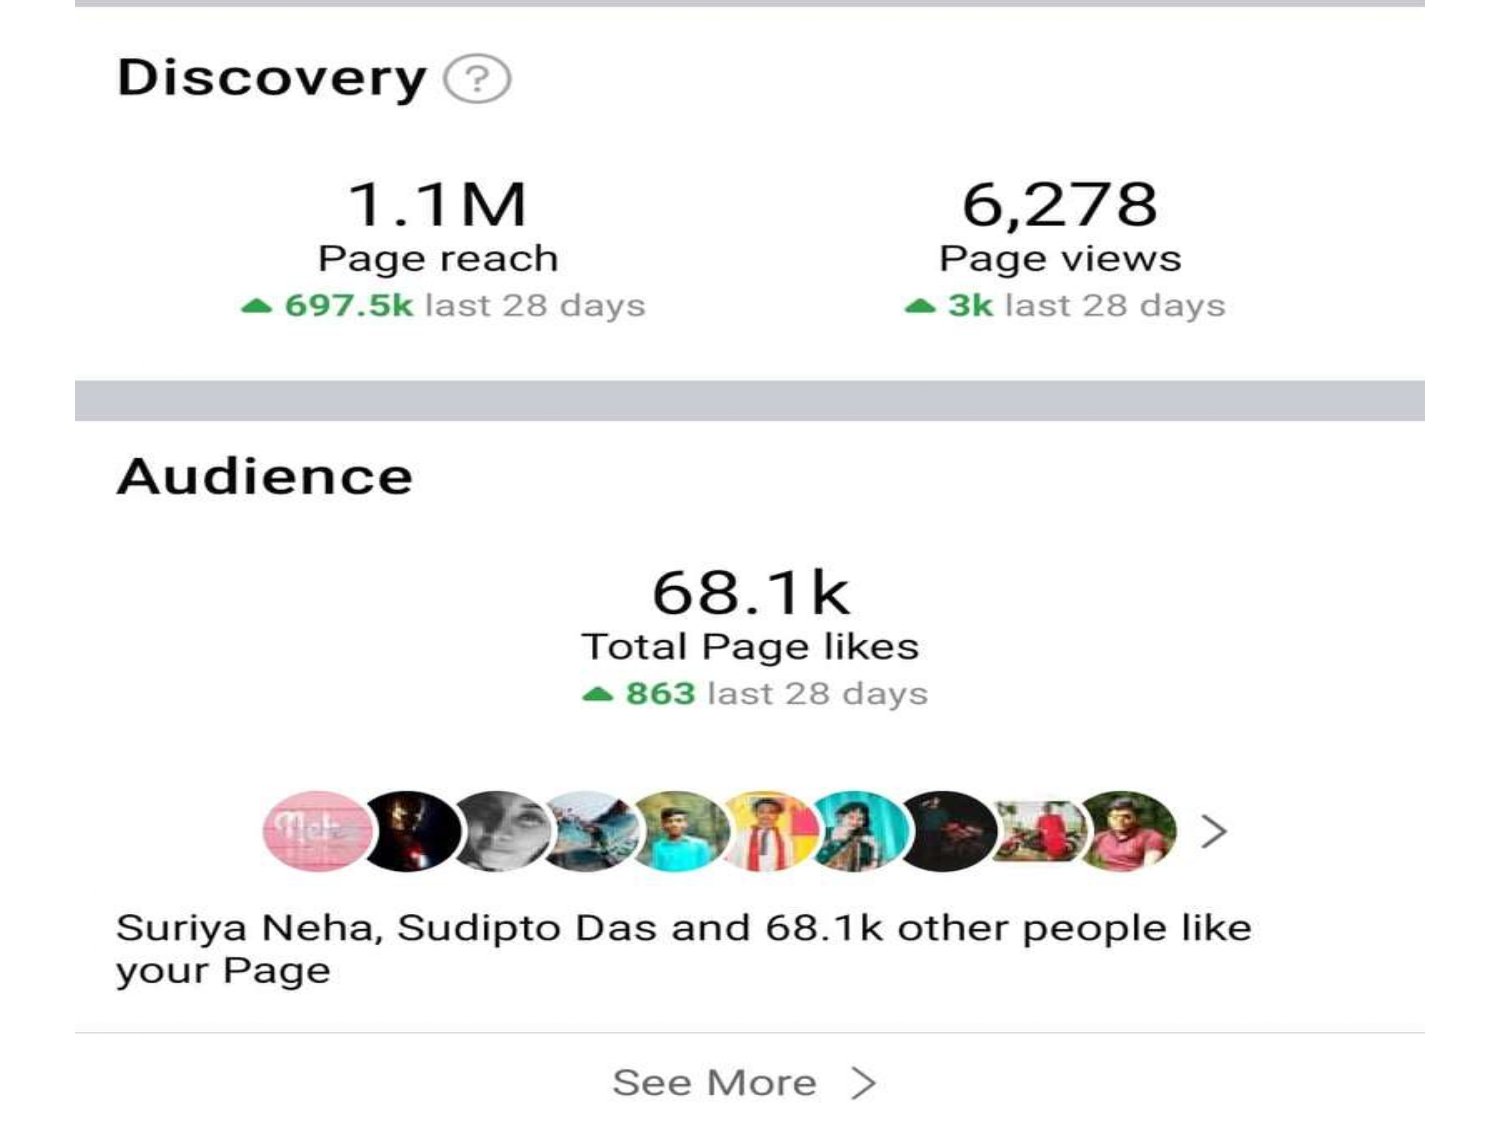Open the pink Neha profile picture

click(x=314, y=831)
